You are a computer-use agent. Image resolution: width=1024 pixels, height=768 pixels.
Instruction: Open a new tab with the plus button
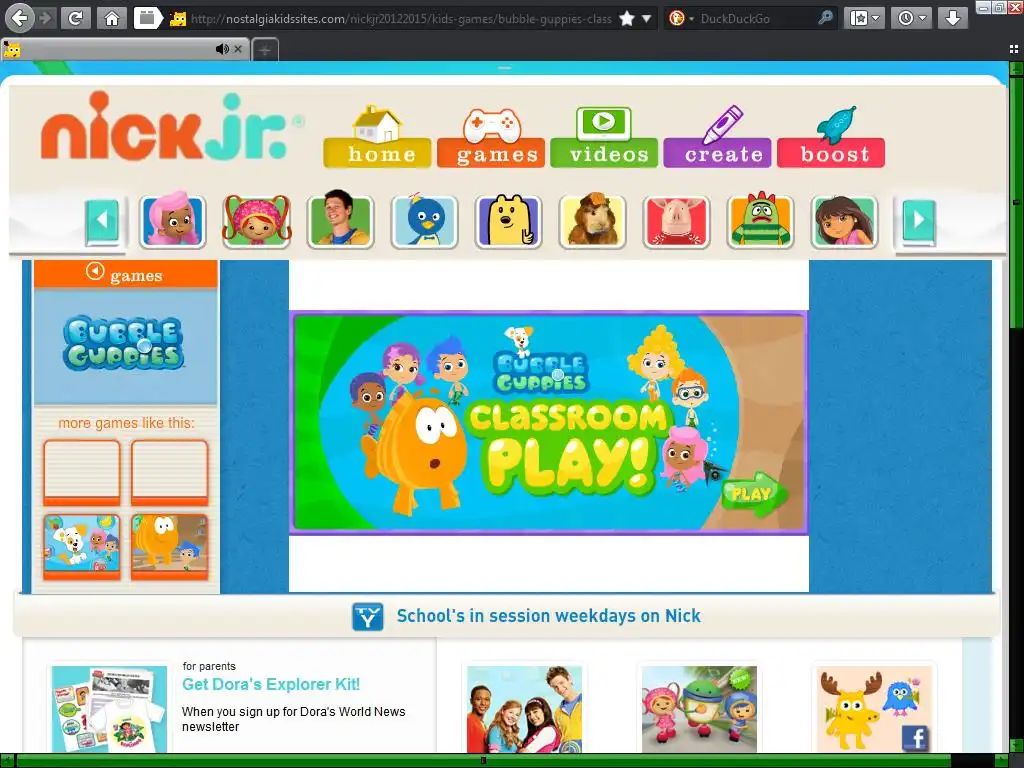click(265, 50)
